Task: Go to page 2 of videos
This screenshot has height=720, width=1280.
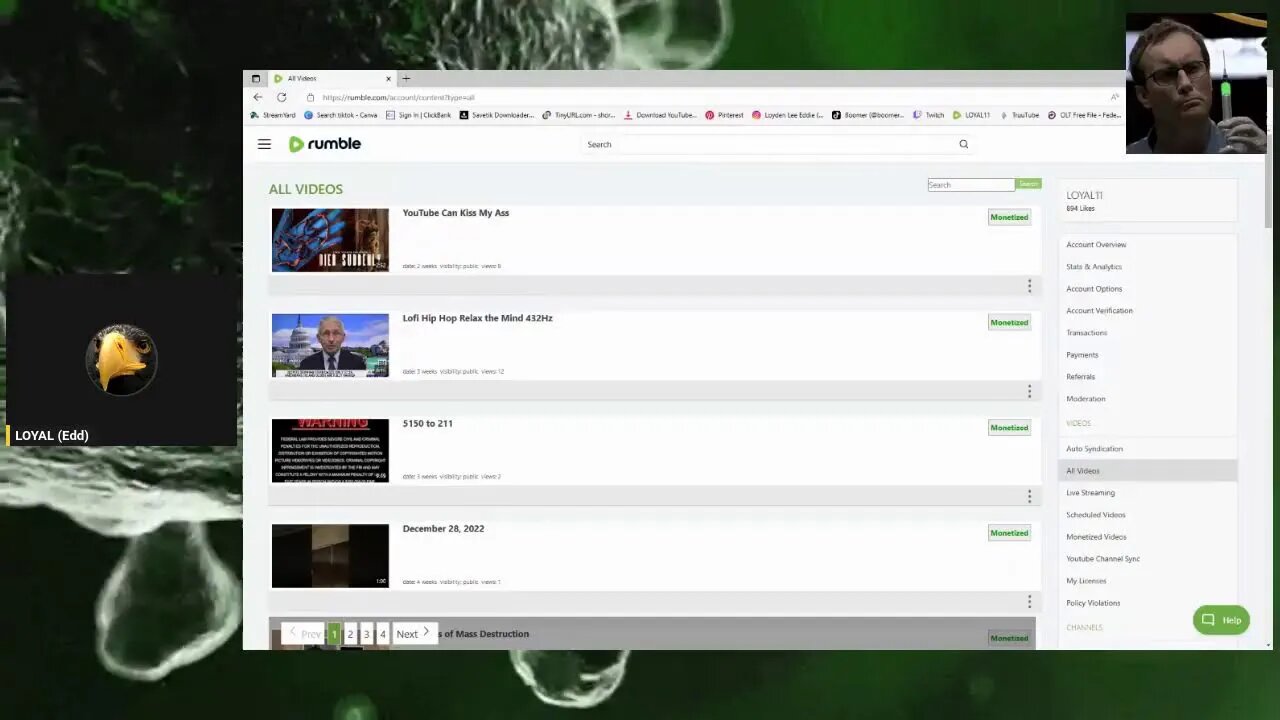Action: [x=350, y=634]
